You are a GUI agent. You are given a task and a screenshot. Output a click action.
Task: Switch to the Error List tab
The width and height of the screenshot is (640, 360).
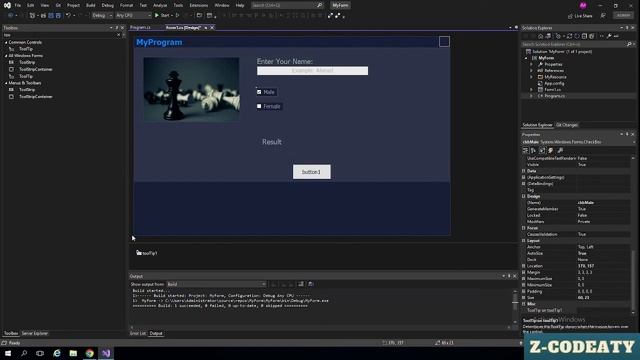(138, 333)
